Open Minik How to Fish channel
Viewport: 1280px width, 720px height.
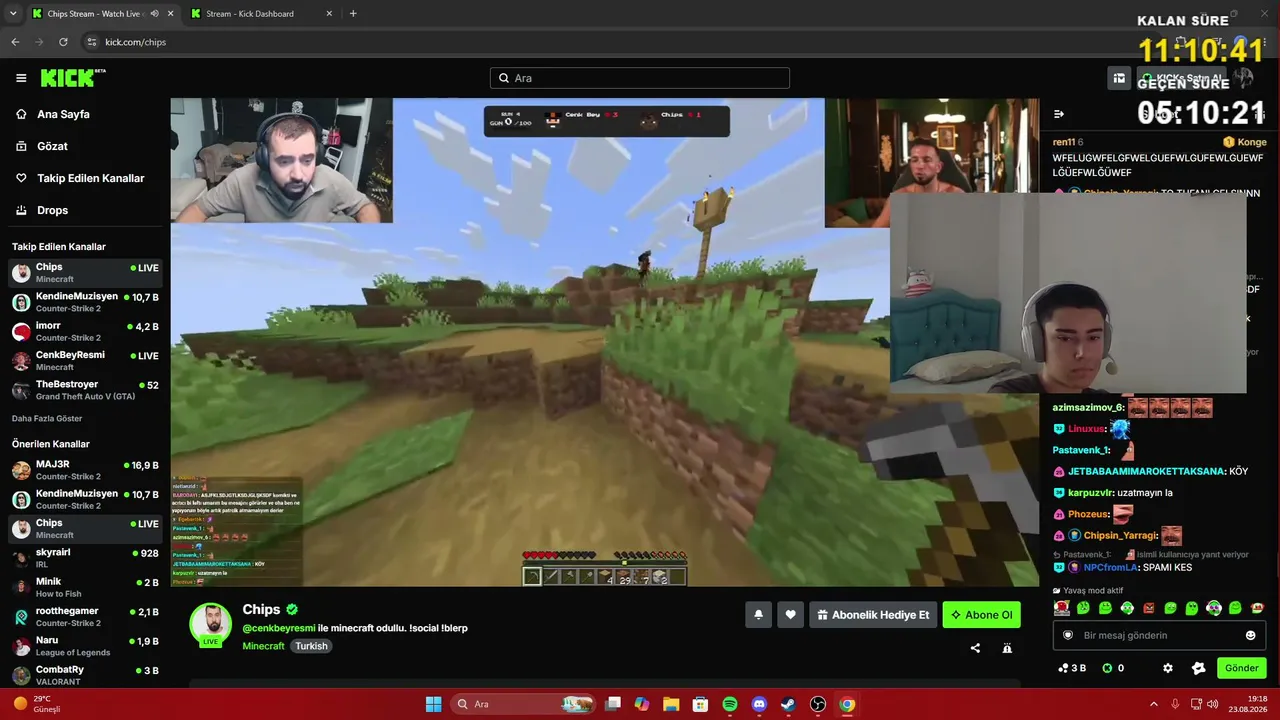[x=85, y=587]
